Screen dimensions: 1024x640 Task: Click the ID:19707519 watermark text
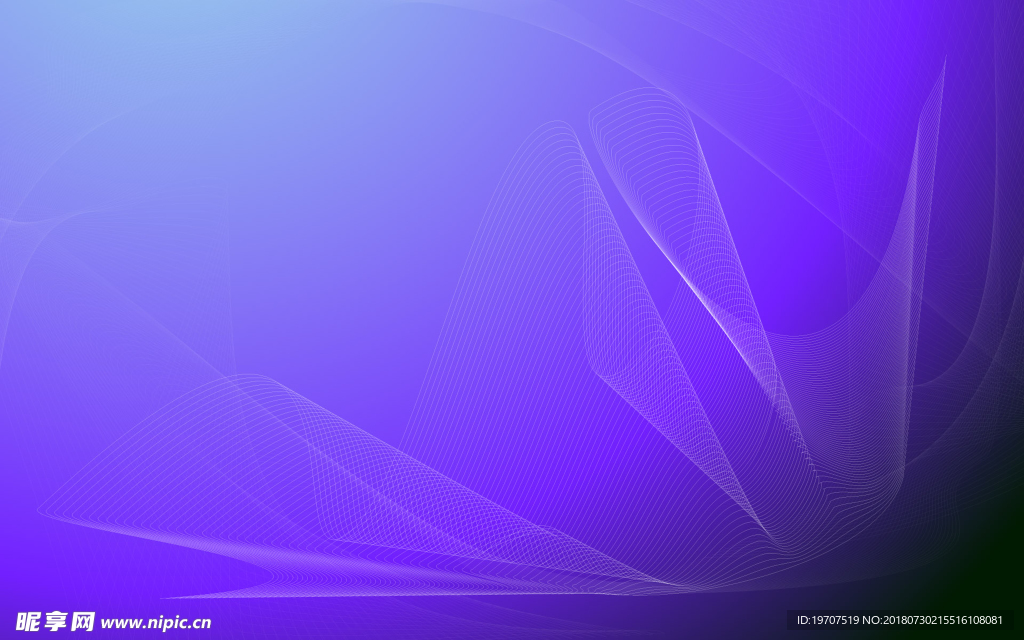coord(828,620)
